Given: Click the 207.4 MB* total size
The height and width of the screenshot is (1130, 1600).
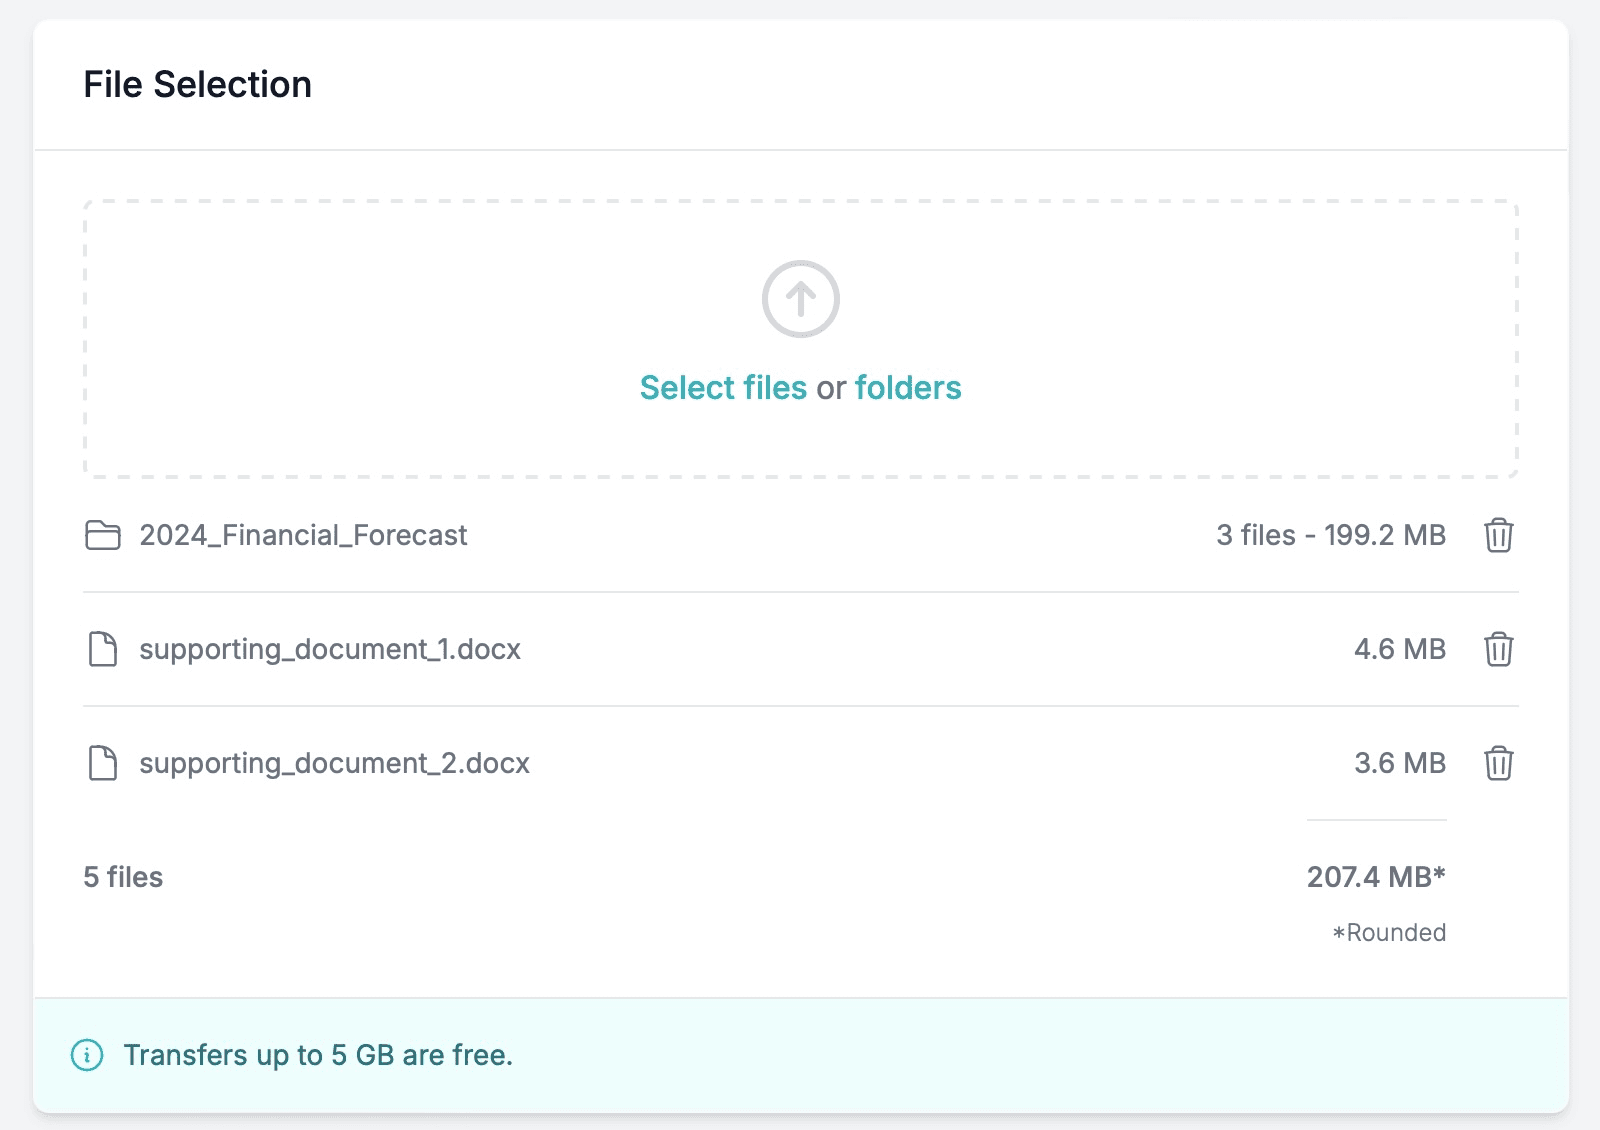Looking at the screenshot, I should [x=1376, y=877].
